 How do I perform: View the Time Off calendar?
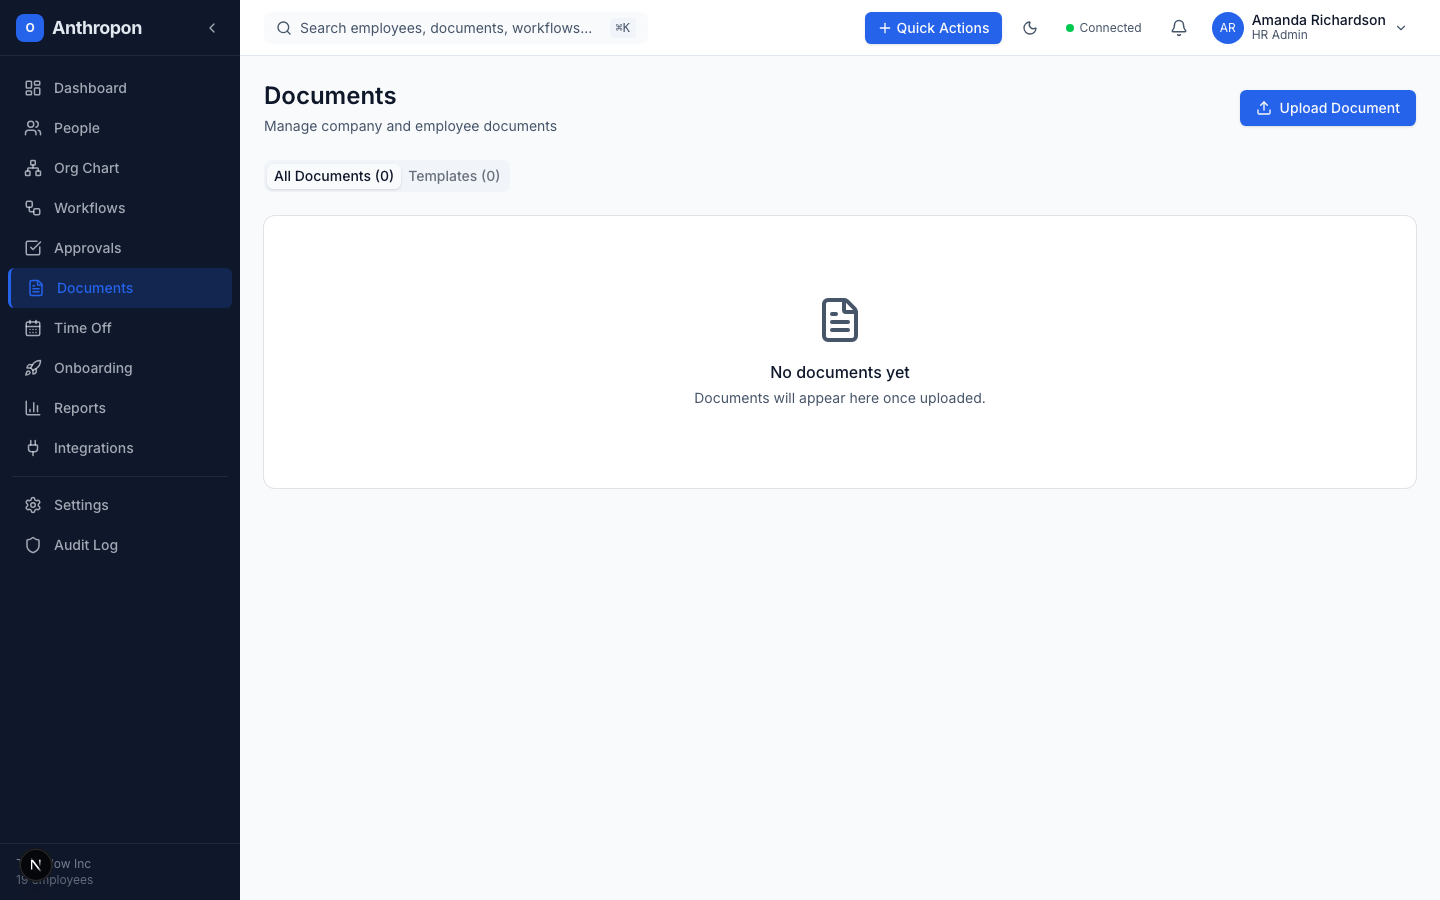point(82,328)
